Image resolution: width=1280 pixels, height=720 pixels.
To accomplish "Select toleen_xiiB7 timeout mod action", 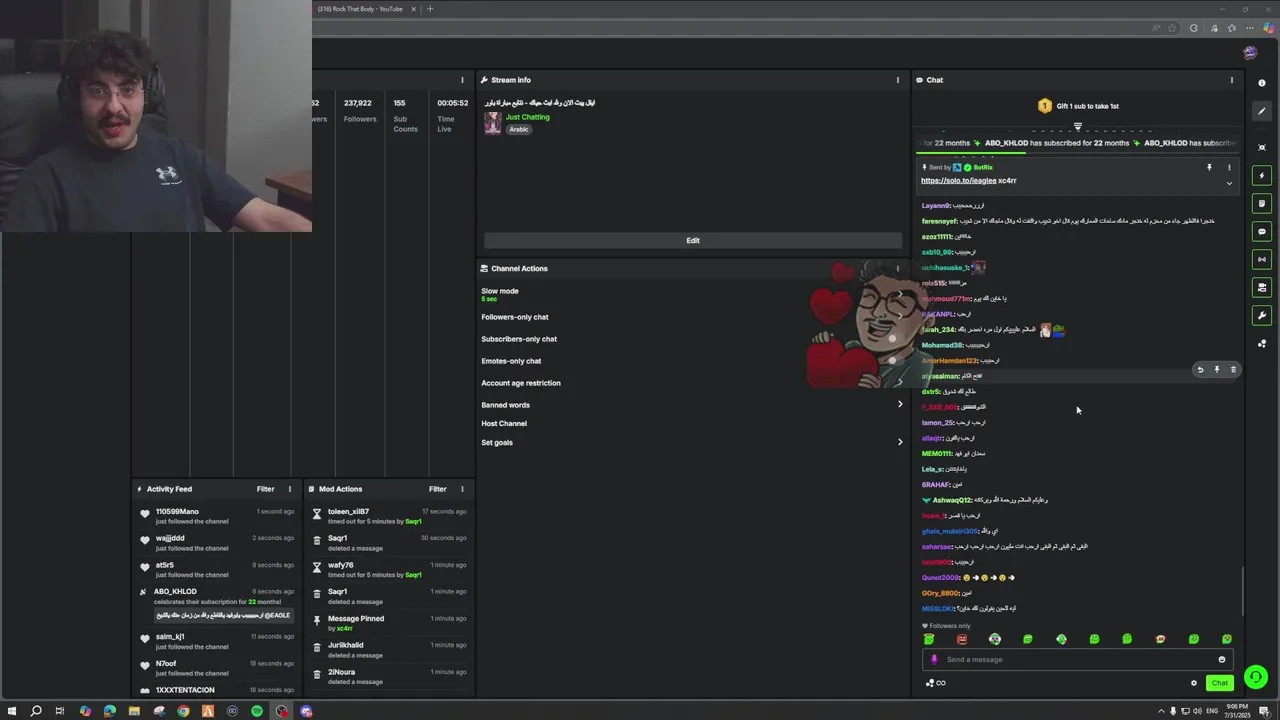I will (x=389, y=516).
